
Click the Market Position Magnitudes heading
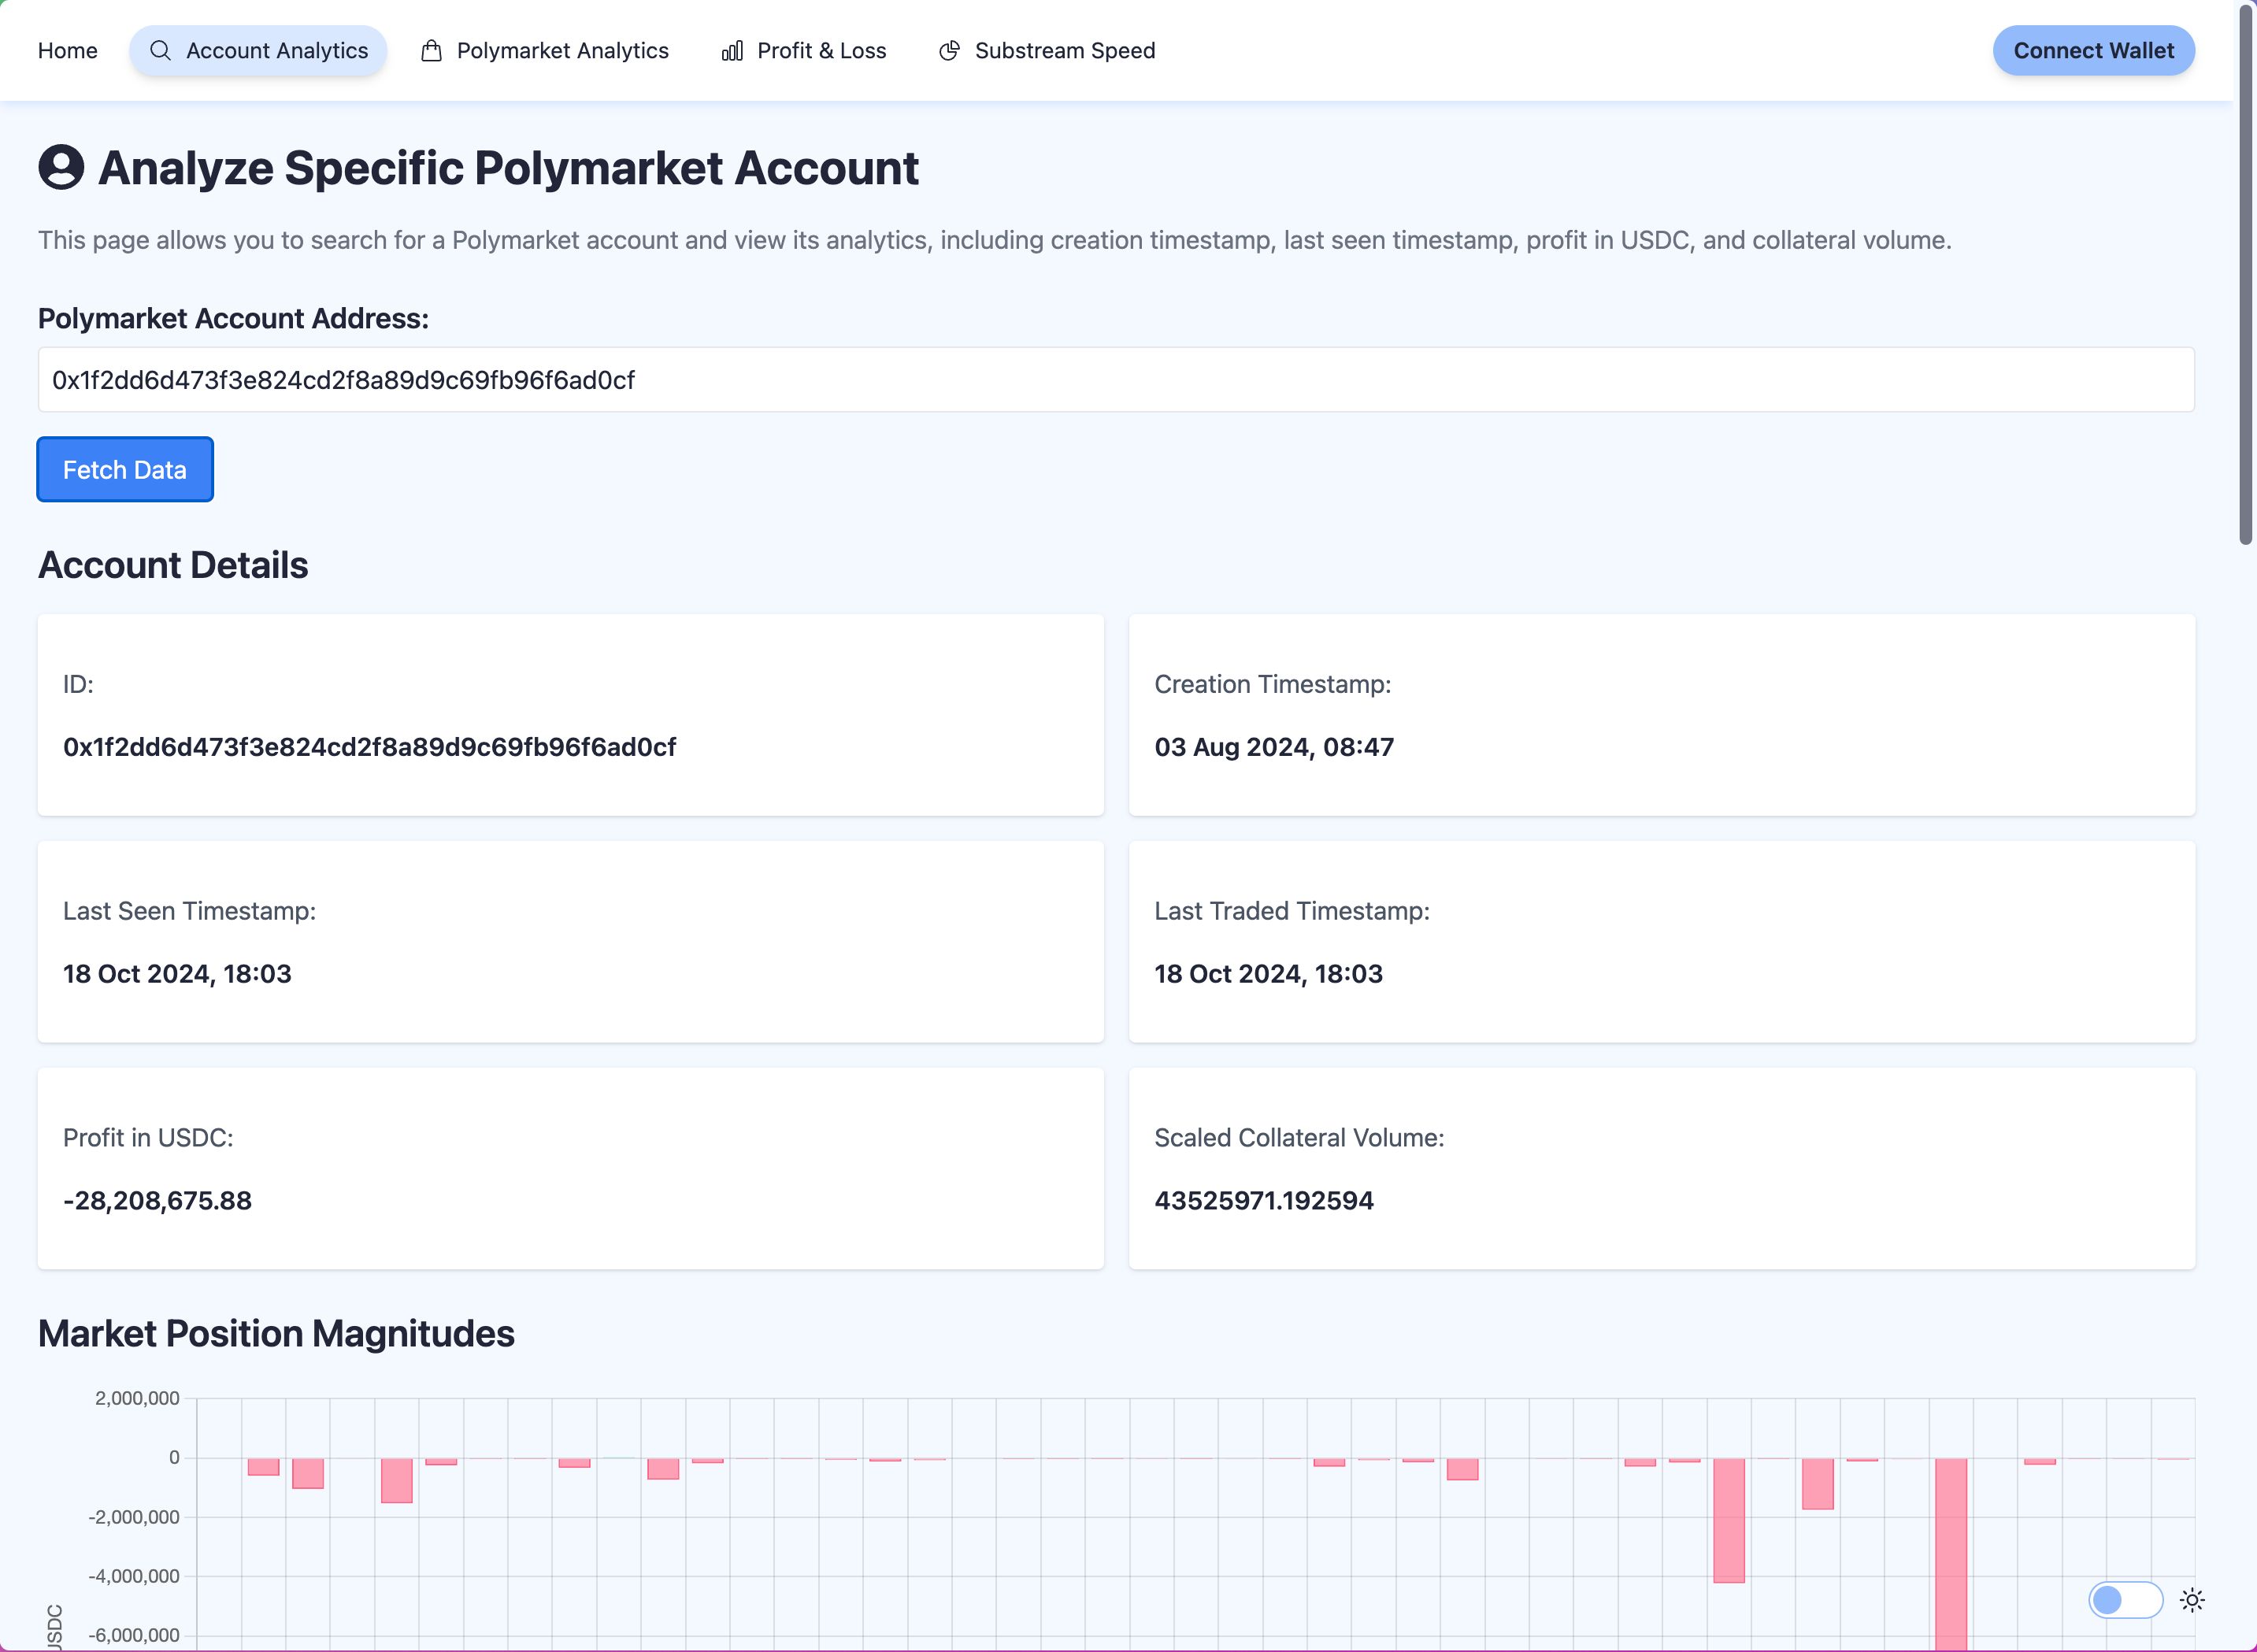click(276, 1334)
